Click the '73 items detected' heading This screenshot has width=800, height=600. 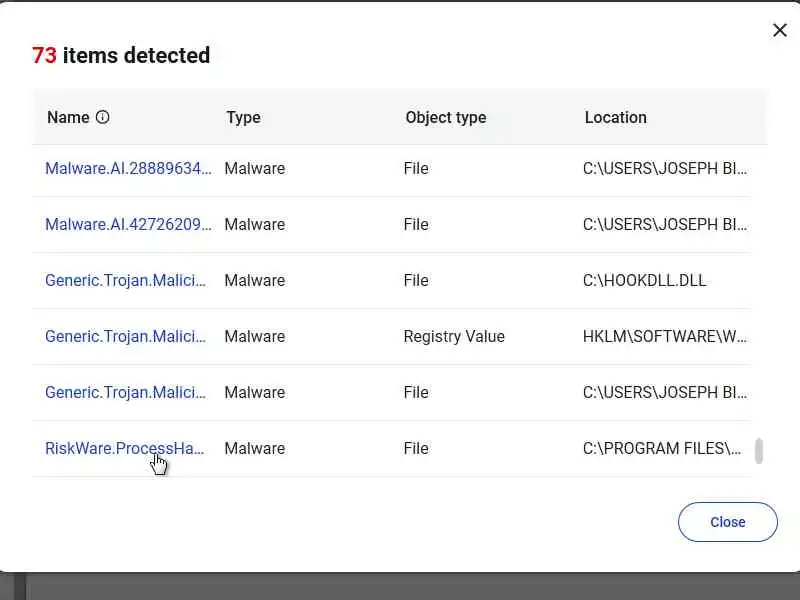121,55
